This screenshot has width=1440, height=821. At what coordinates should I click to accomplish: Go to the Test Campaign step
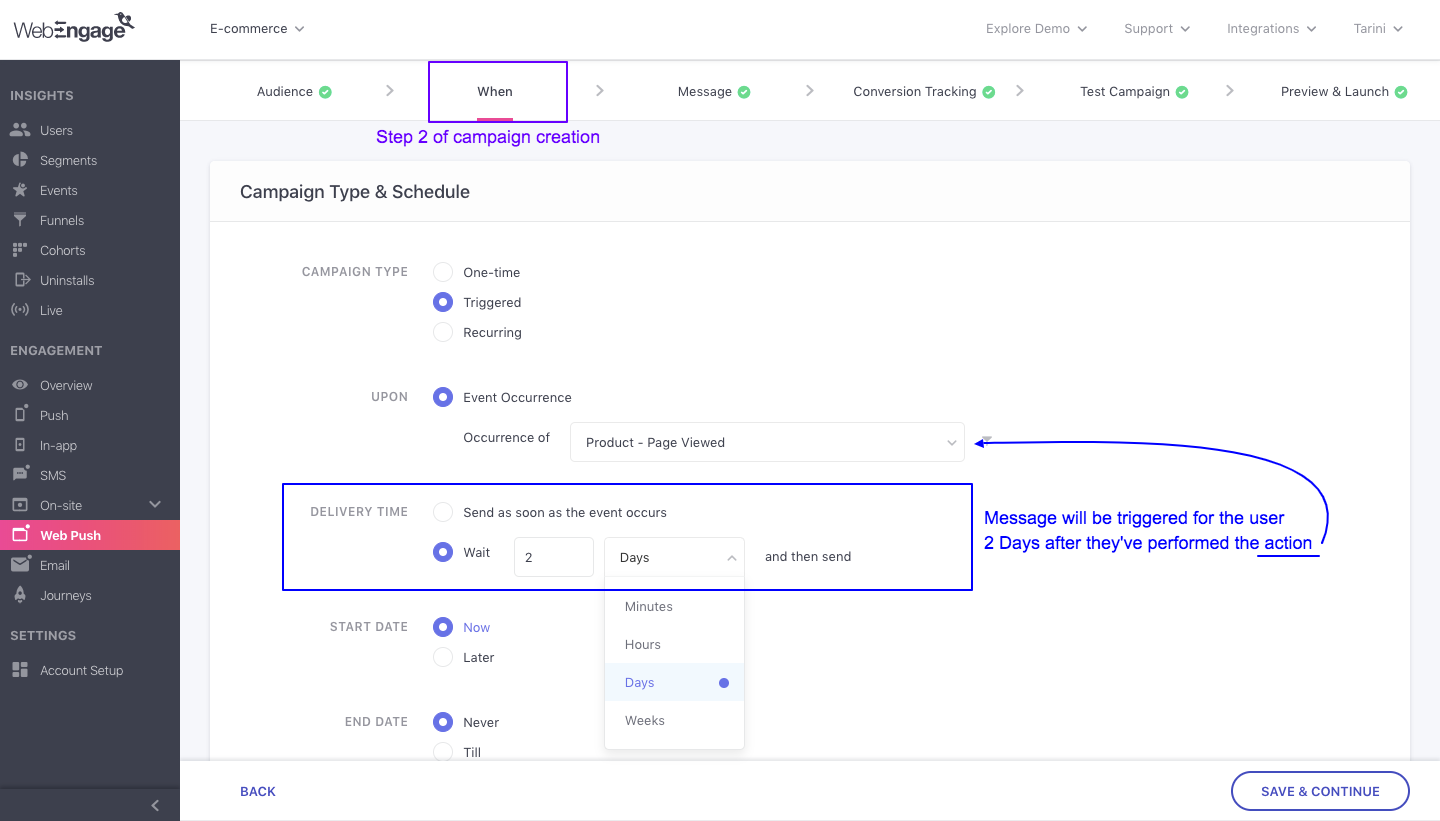click(1125, 92)
